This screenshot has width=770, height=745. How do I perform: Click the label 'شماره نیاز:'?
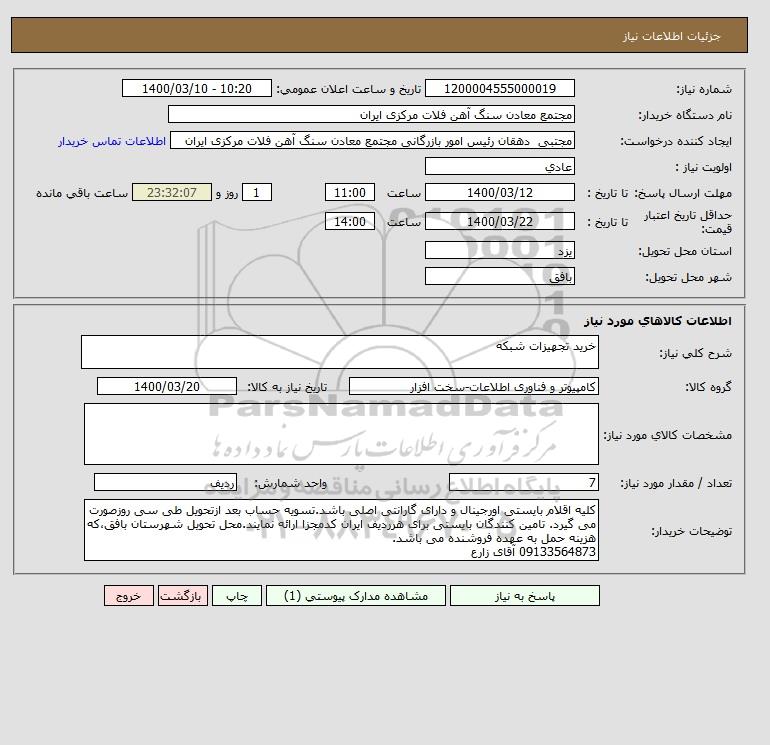click(x=704, y=89)
